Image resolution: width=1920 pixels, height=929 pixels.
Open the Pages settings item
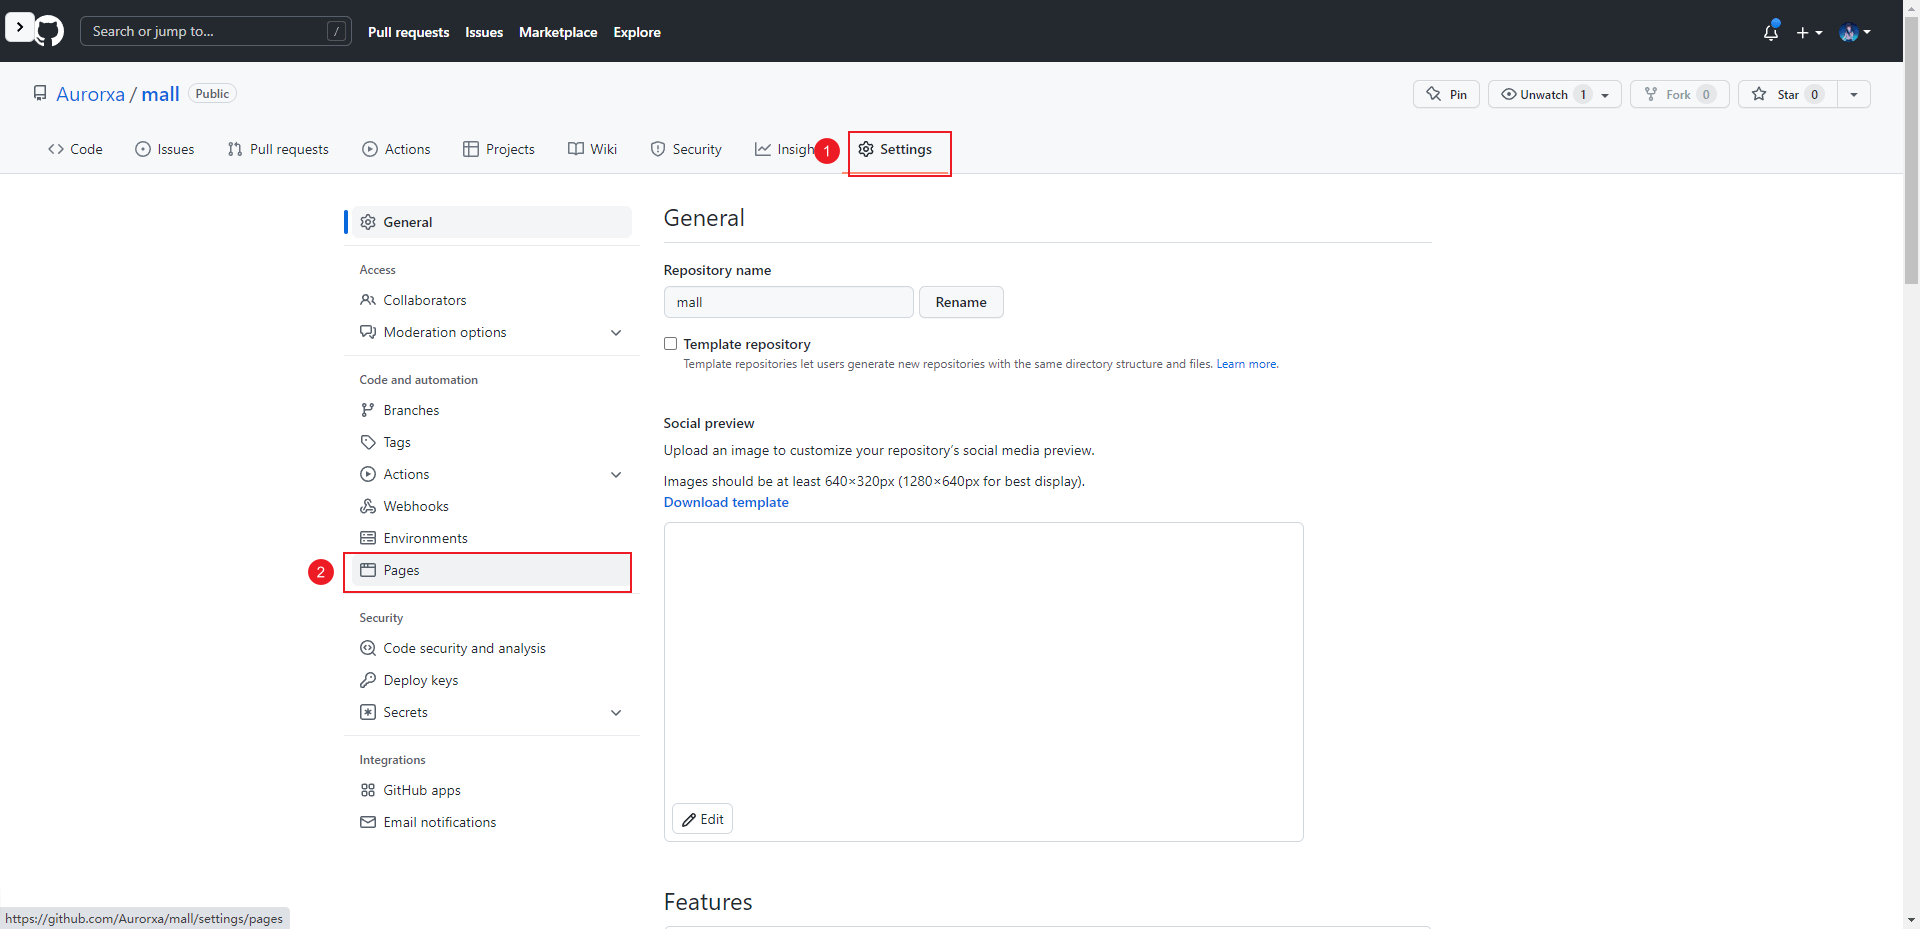(401, 570)
